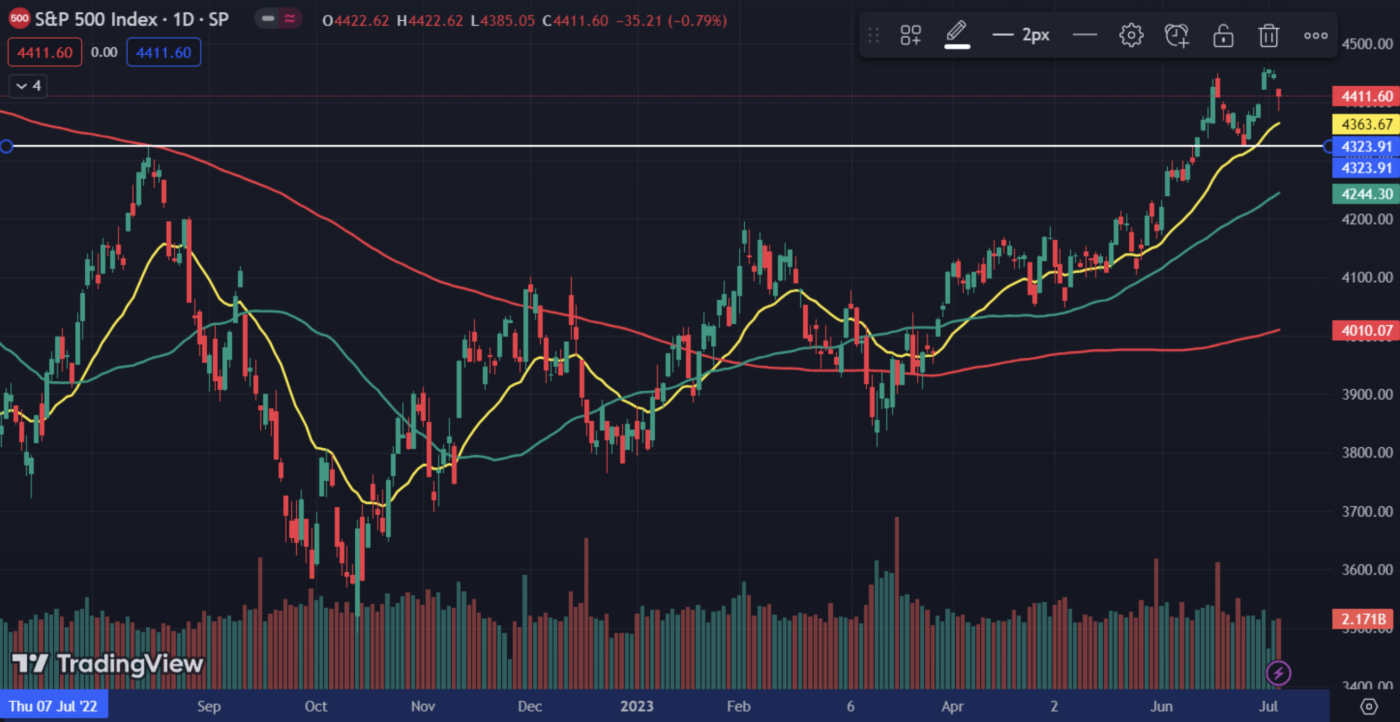The width and height of the screenshot is (1400, 722).
Task: Toggle the grey market status pill indicator
Action: (266, 20)
